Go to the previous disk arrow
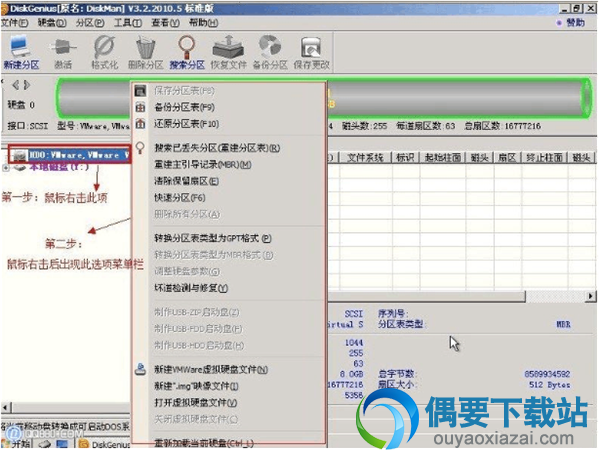Screen dimensions: 599x450 click(x=15, y=85)
